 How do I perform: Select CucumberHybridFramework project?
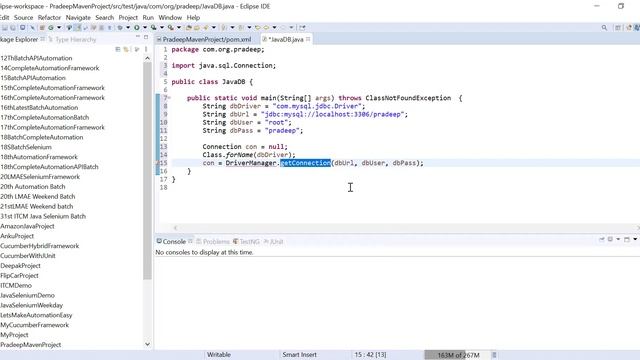(x=40, y=246)
